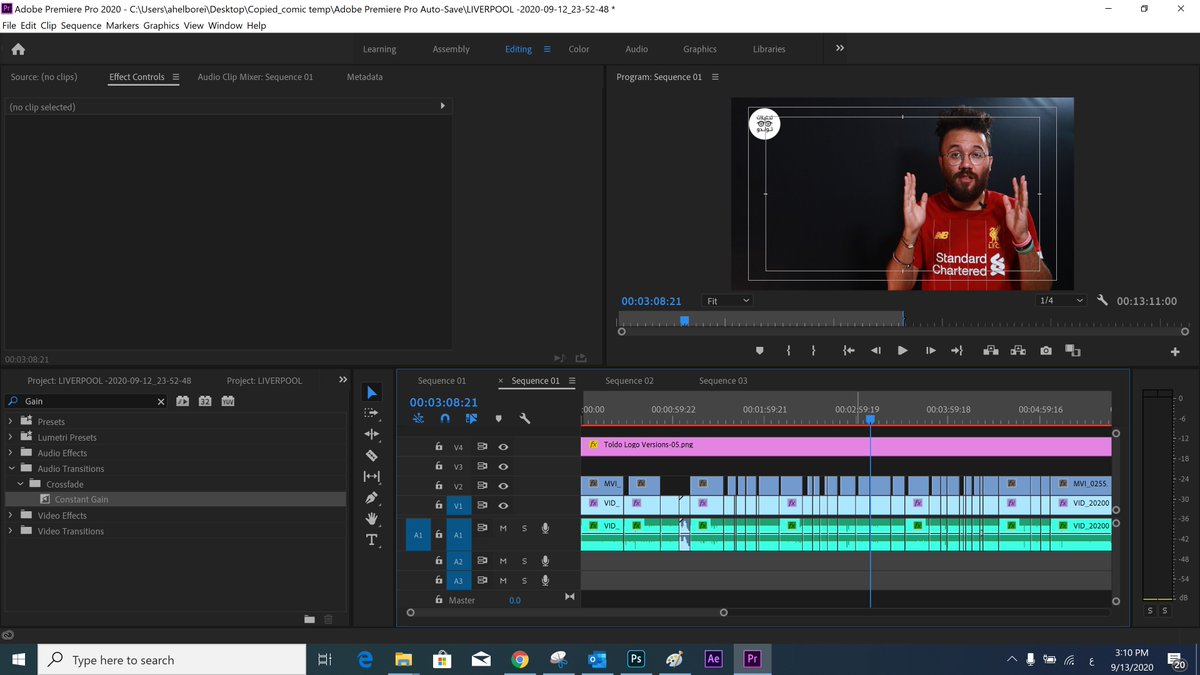Toggle Linked Selection in timeline

tap(471, 419)
